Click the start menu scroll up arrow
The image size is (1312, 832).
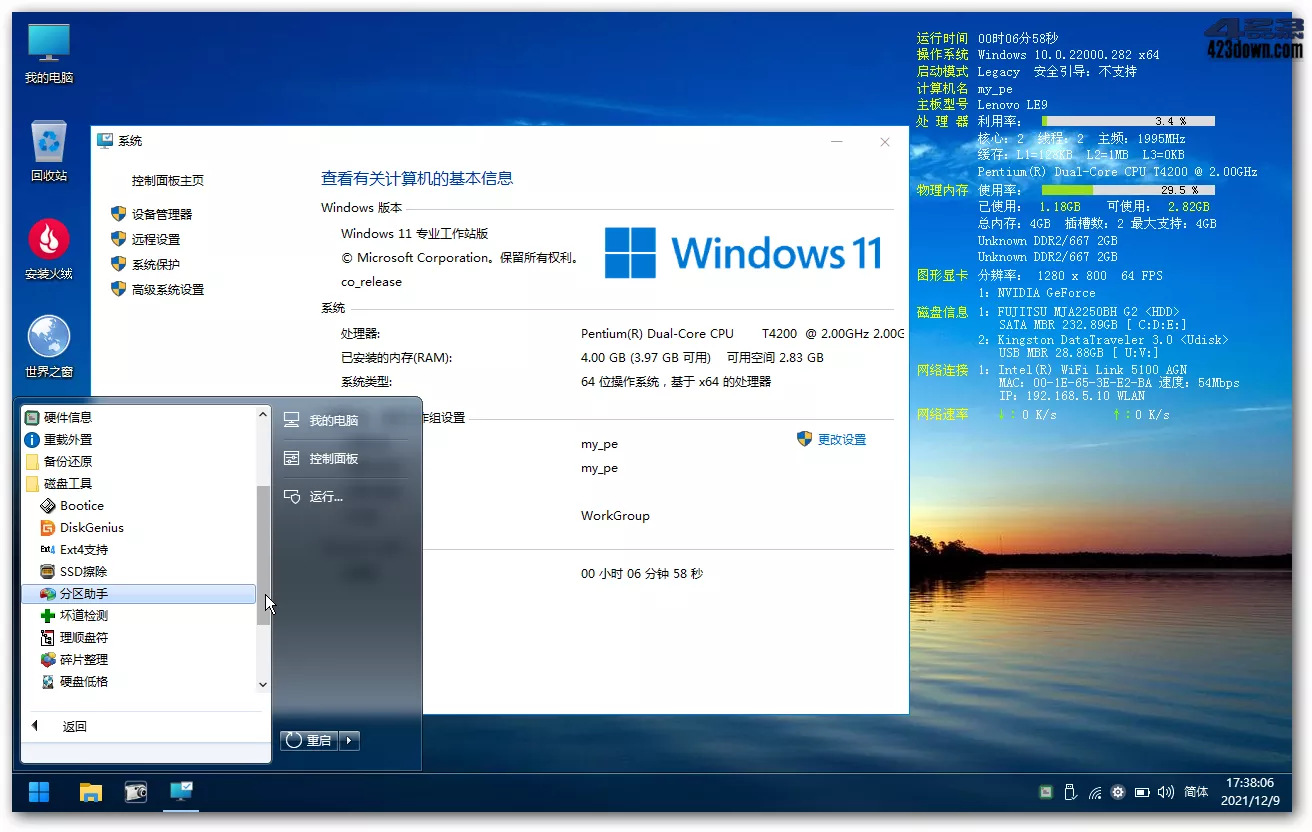[x=263, y=413]
